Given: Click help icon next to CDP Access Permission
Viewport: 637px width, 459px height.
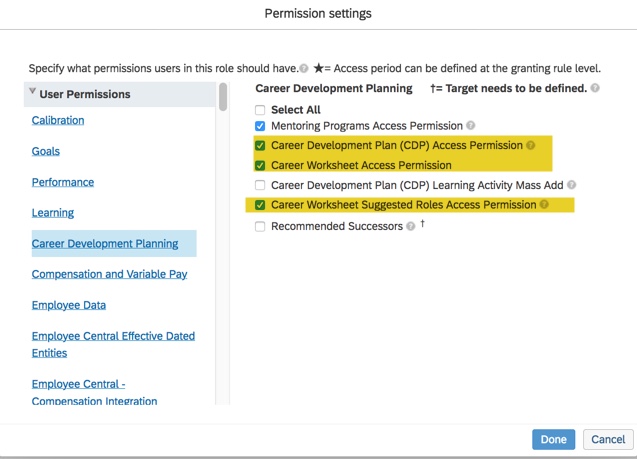Looking at the screenshot, I should [531, 145].
